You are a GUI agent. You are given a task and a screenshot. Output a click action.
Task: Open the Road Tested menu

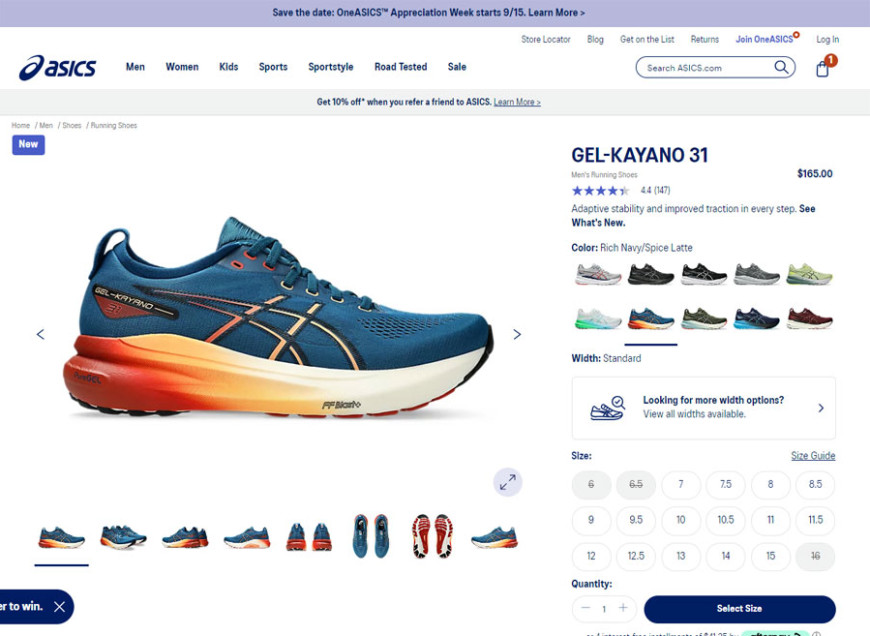pos(401,67)
